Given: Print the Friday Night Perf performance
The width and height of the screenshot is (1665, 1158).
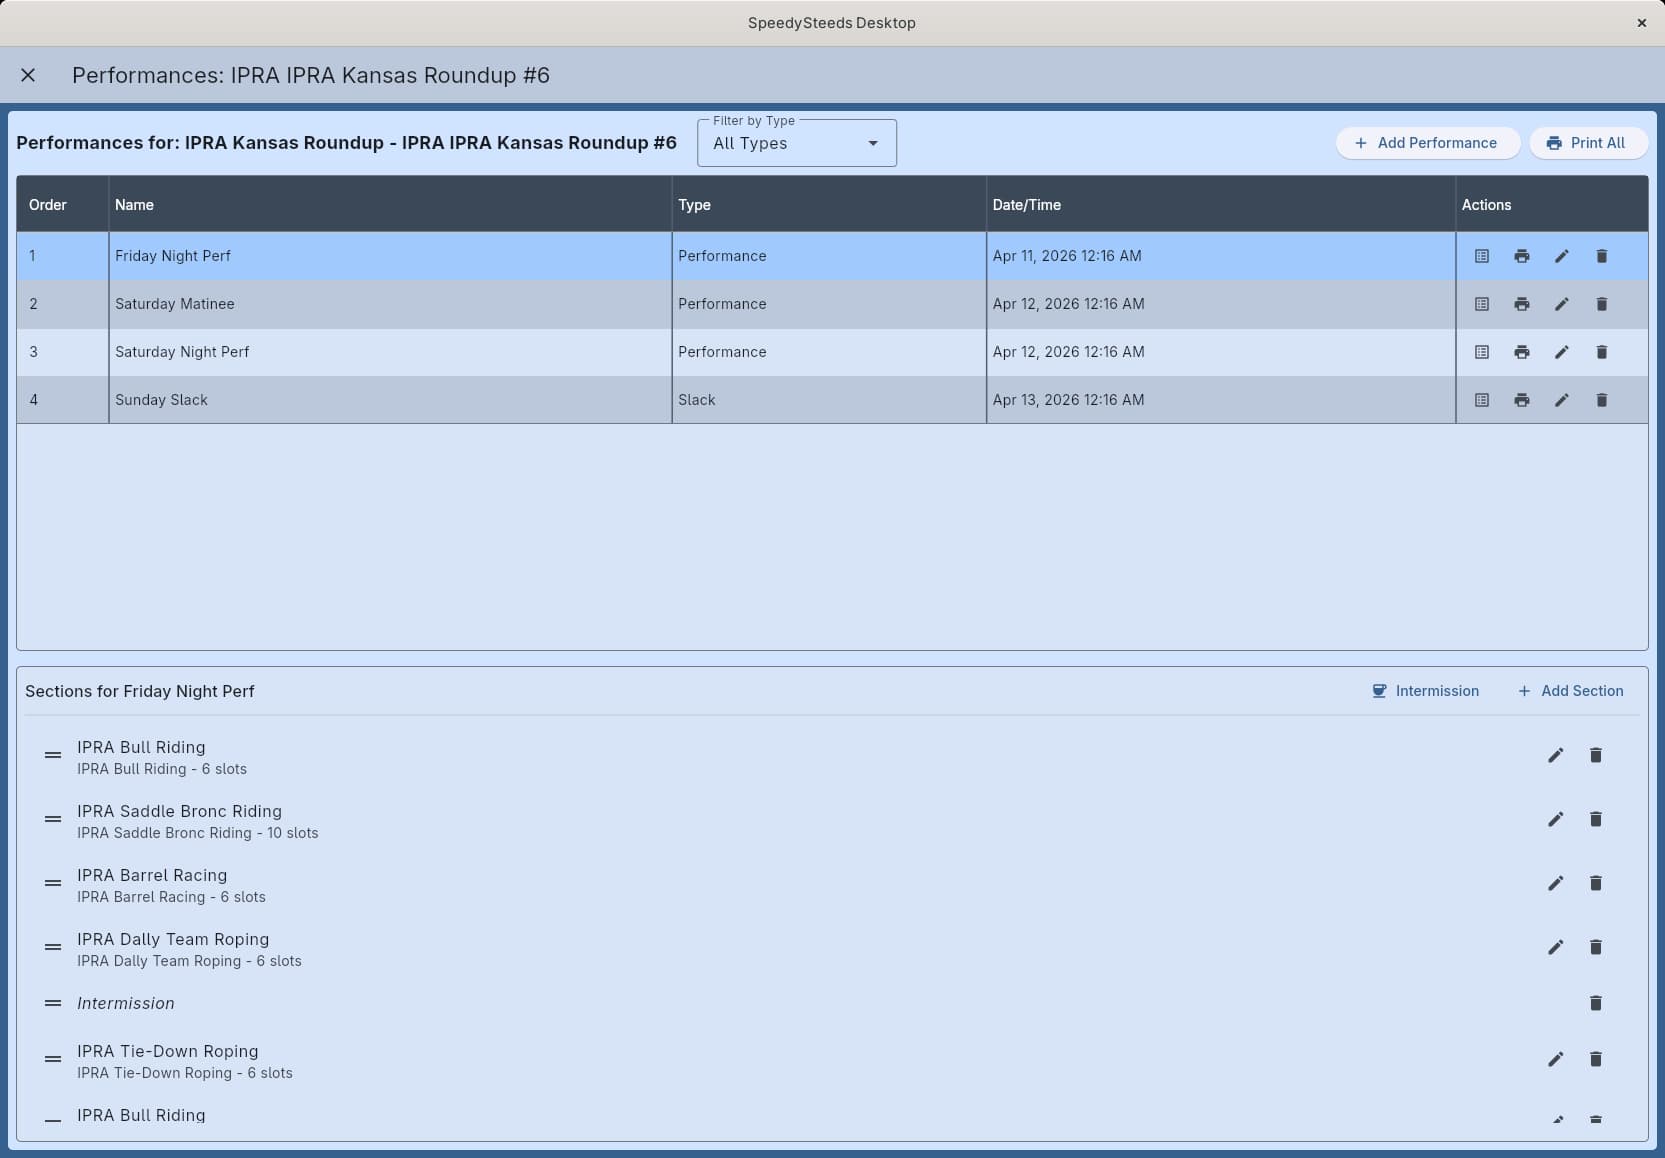Looking at the screenshot, I should coord(1522,256).
